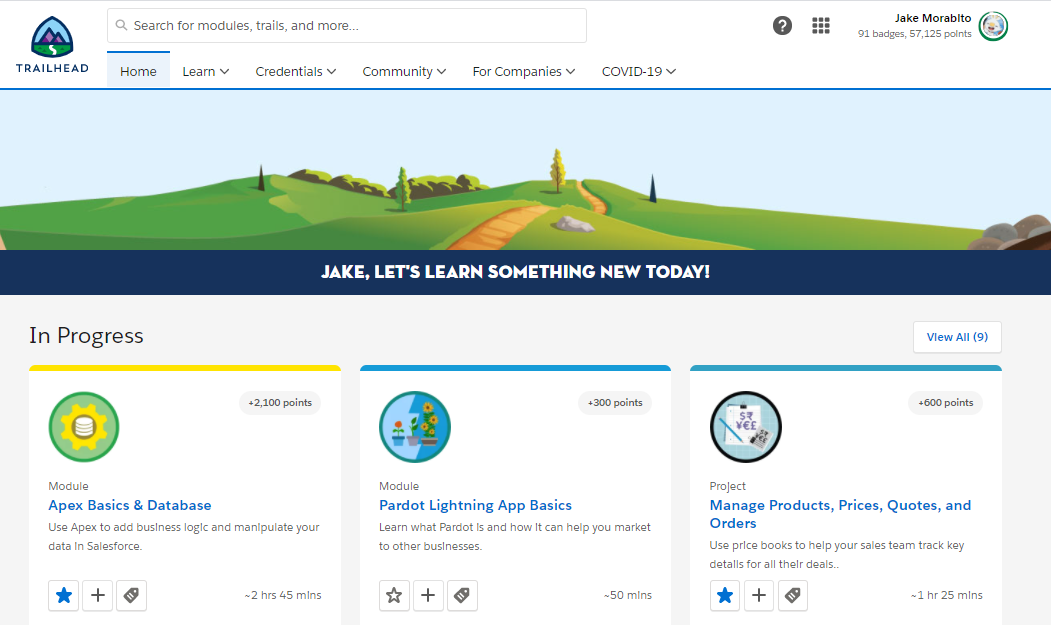
Task: Unfavorite the Manage Products project star
Action: pyautogui.click(x=725, y=595)
